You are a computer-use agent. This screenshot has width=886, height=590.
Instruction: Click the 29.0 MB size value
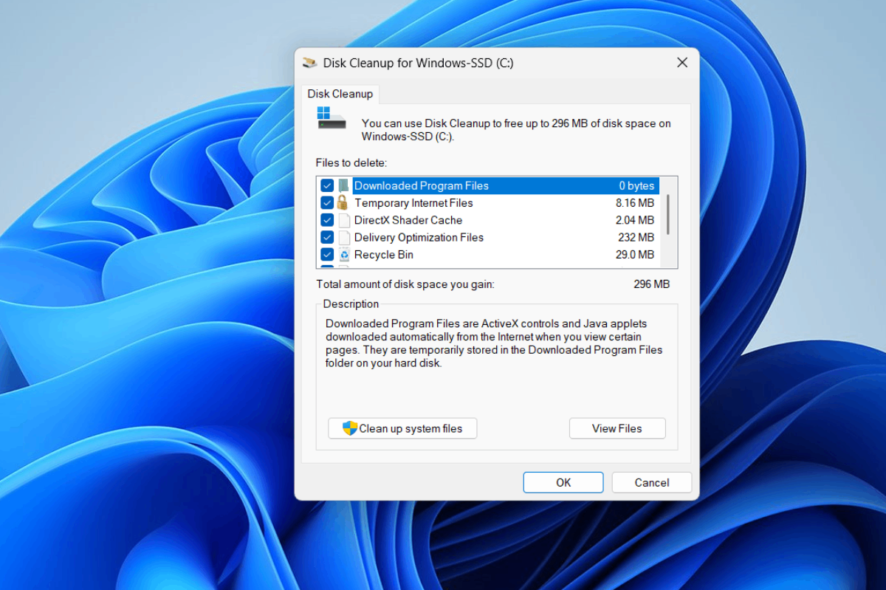[x=635, y=255]
